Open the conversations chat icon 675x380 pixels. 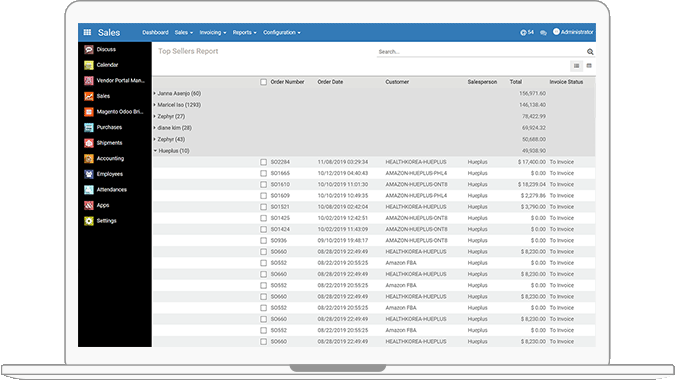543,33
